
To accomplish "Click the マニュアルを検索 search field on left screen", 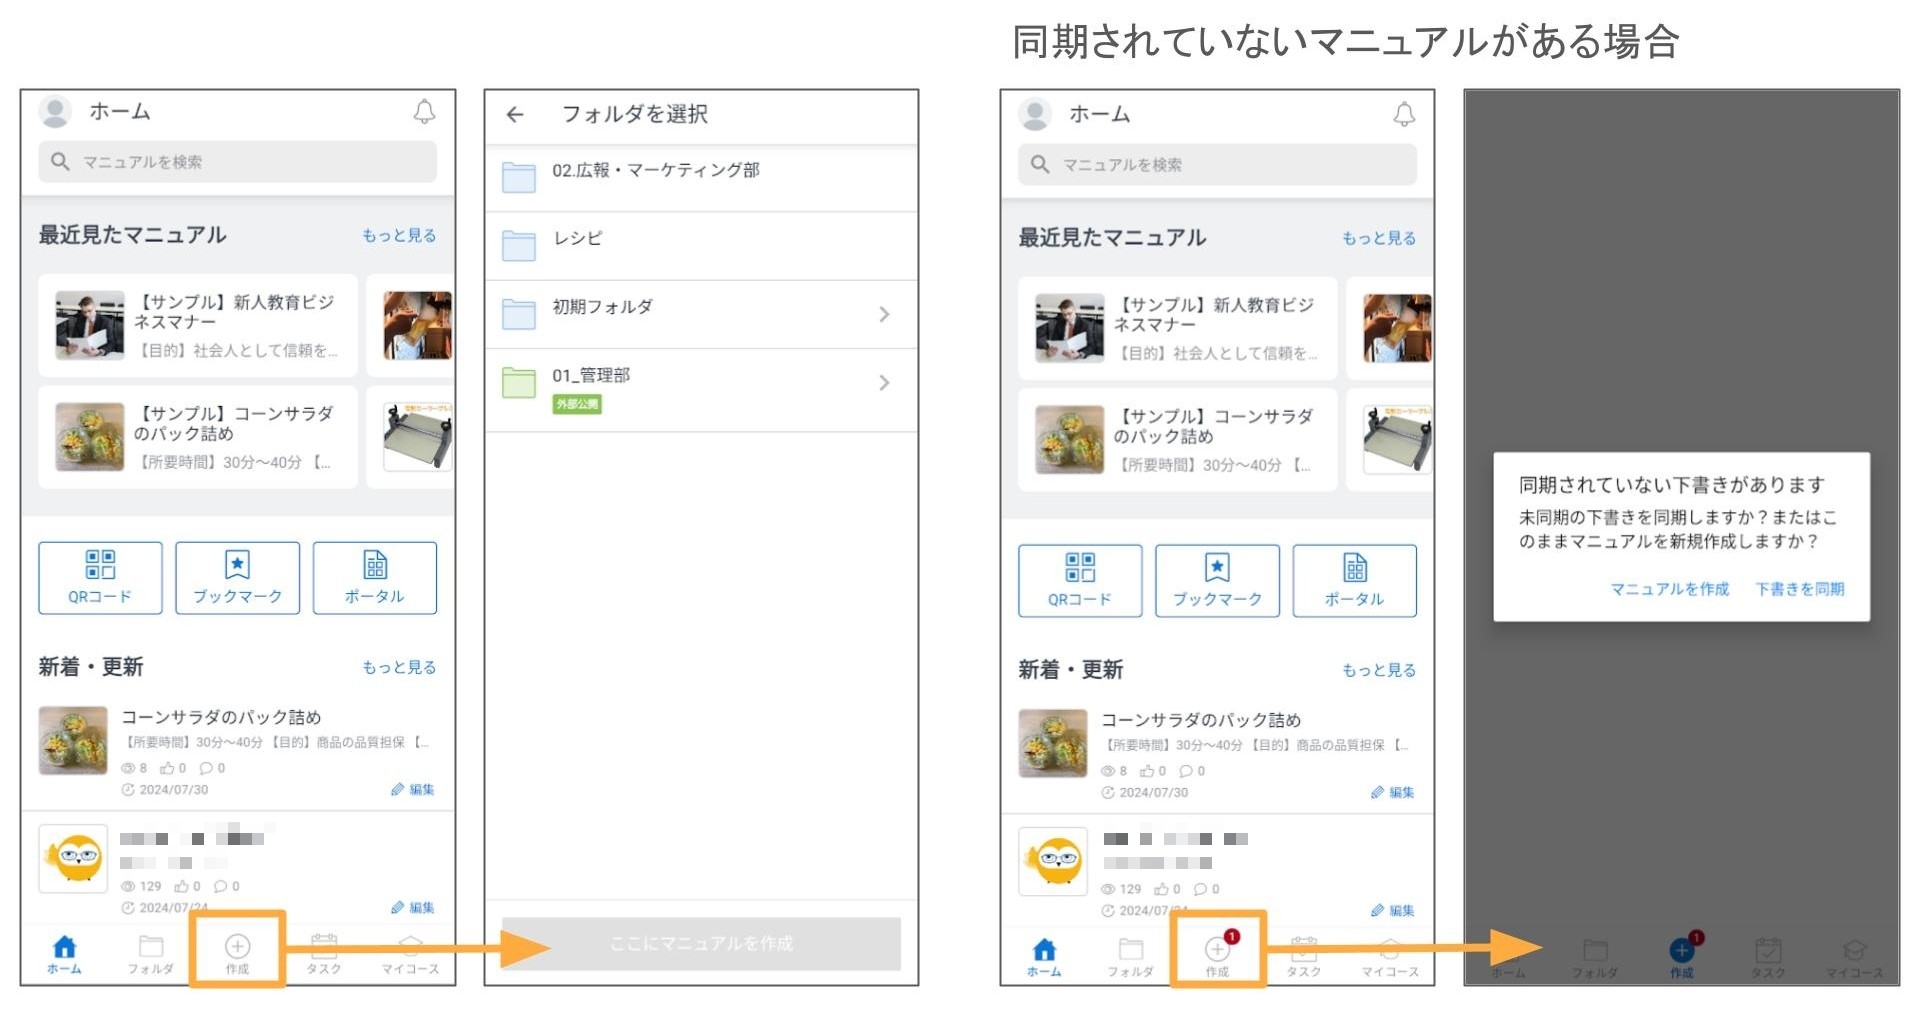I will point(238,162).
